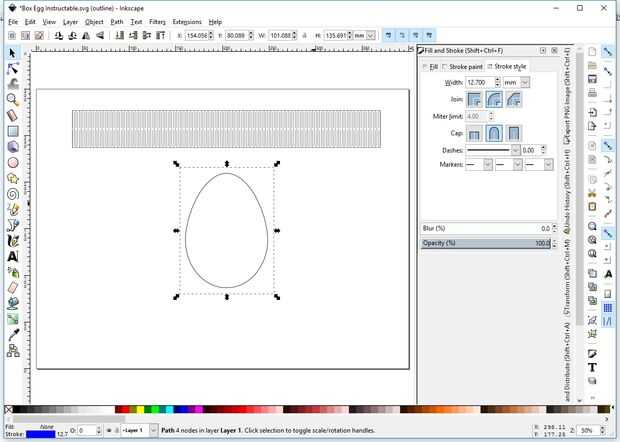Screen dimensions: 620x442
Task: Open the Path menu
Action: tap(117, 22)
